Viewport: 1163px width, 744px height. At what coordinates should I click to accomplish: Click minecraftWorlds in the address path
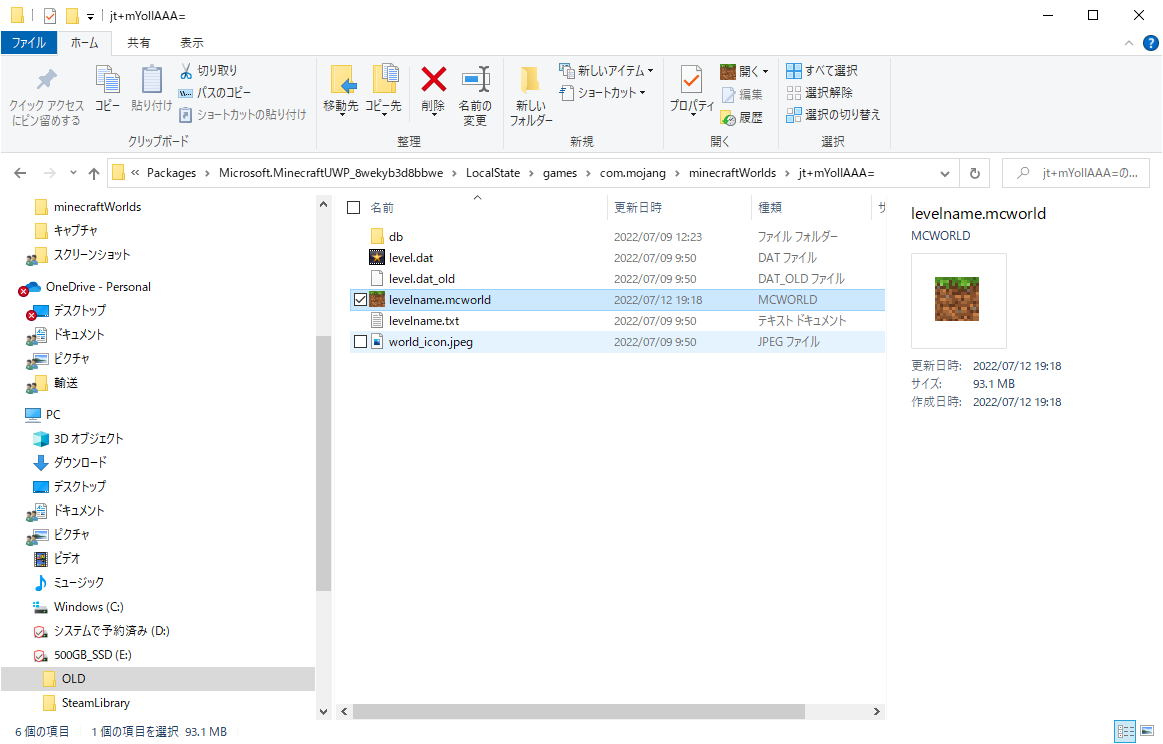click(x=732, y=173)
